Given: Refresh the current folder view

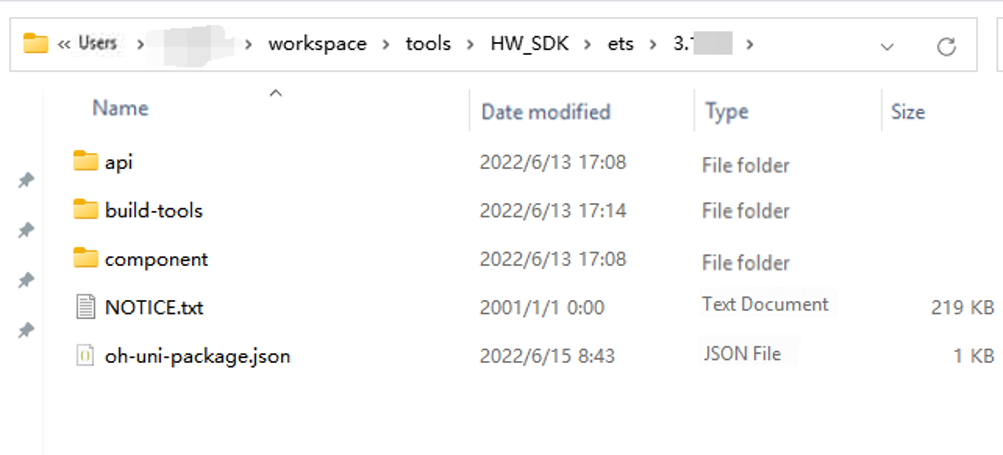Looking at the screenshot, I should 945,46.
